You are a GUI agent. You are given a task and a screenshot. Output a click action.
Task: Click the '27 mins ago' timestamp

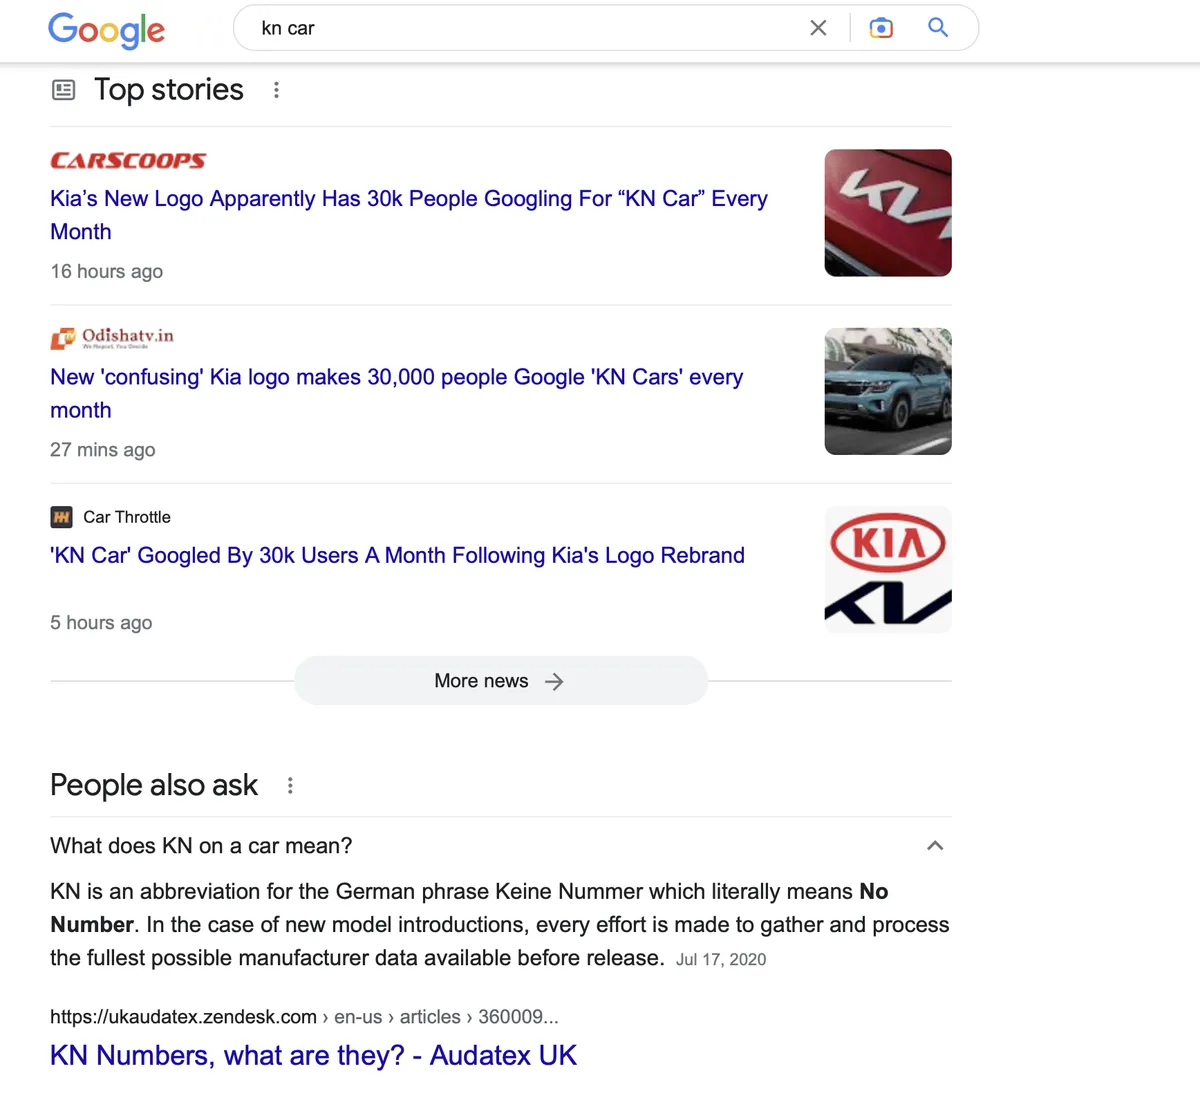(x=103, y=450)
